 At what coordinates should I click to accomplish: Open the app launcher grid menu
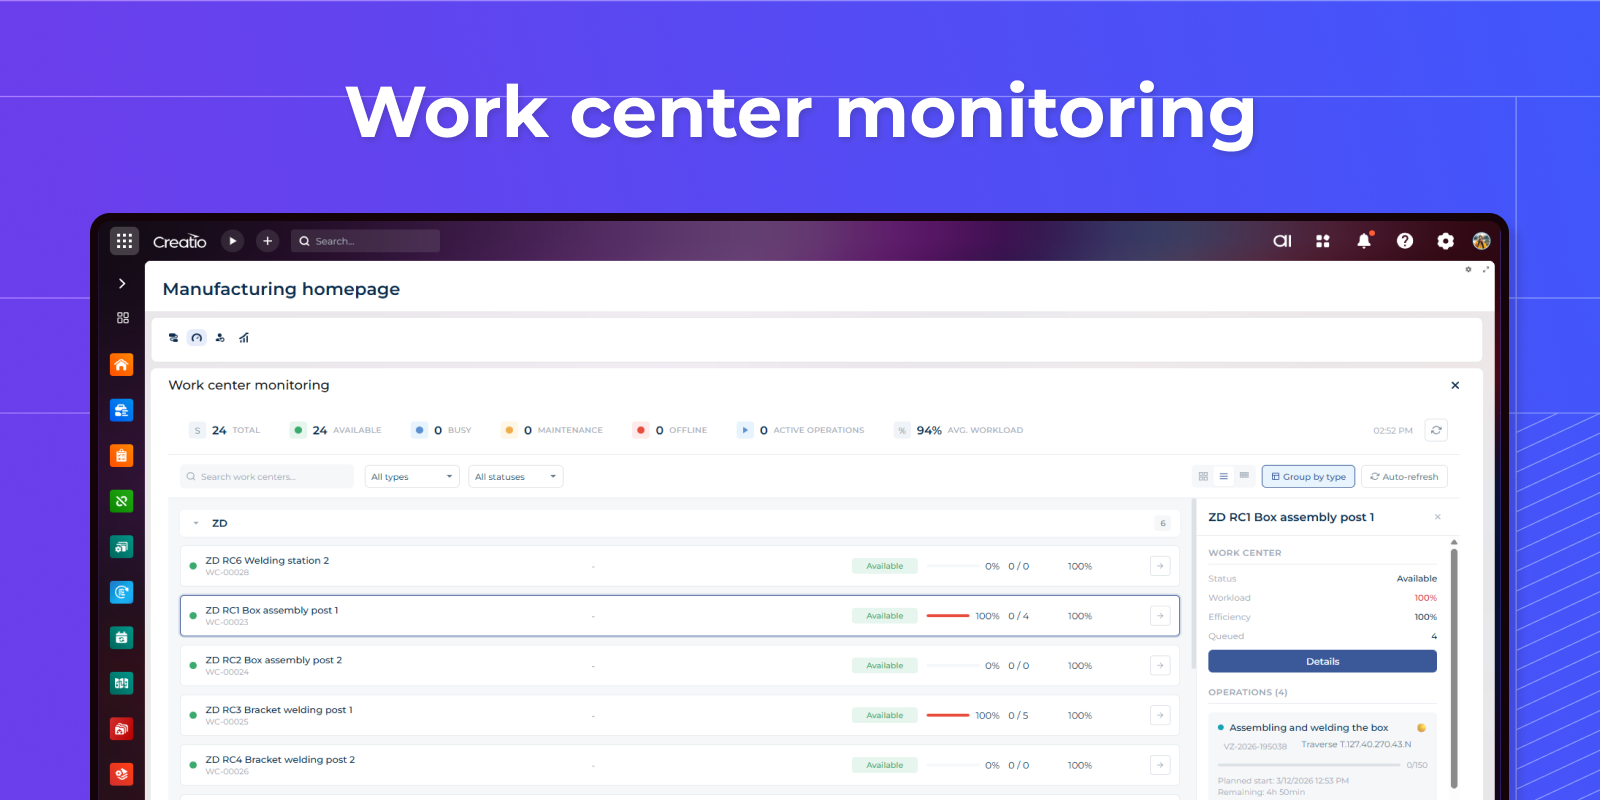124,241
